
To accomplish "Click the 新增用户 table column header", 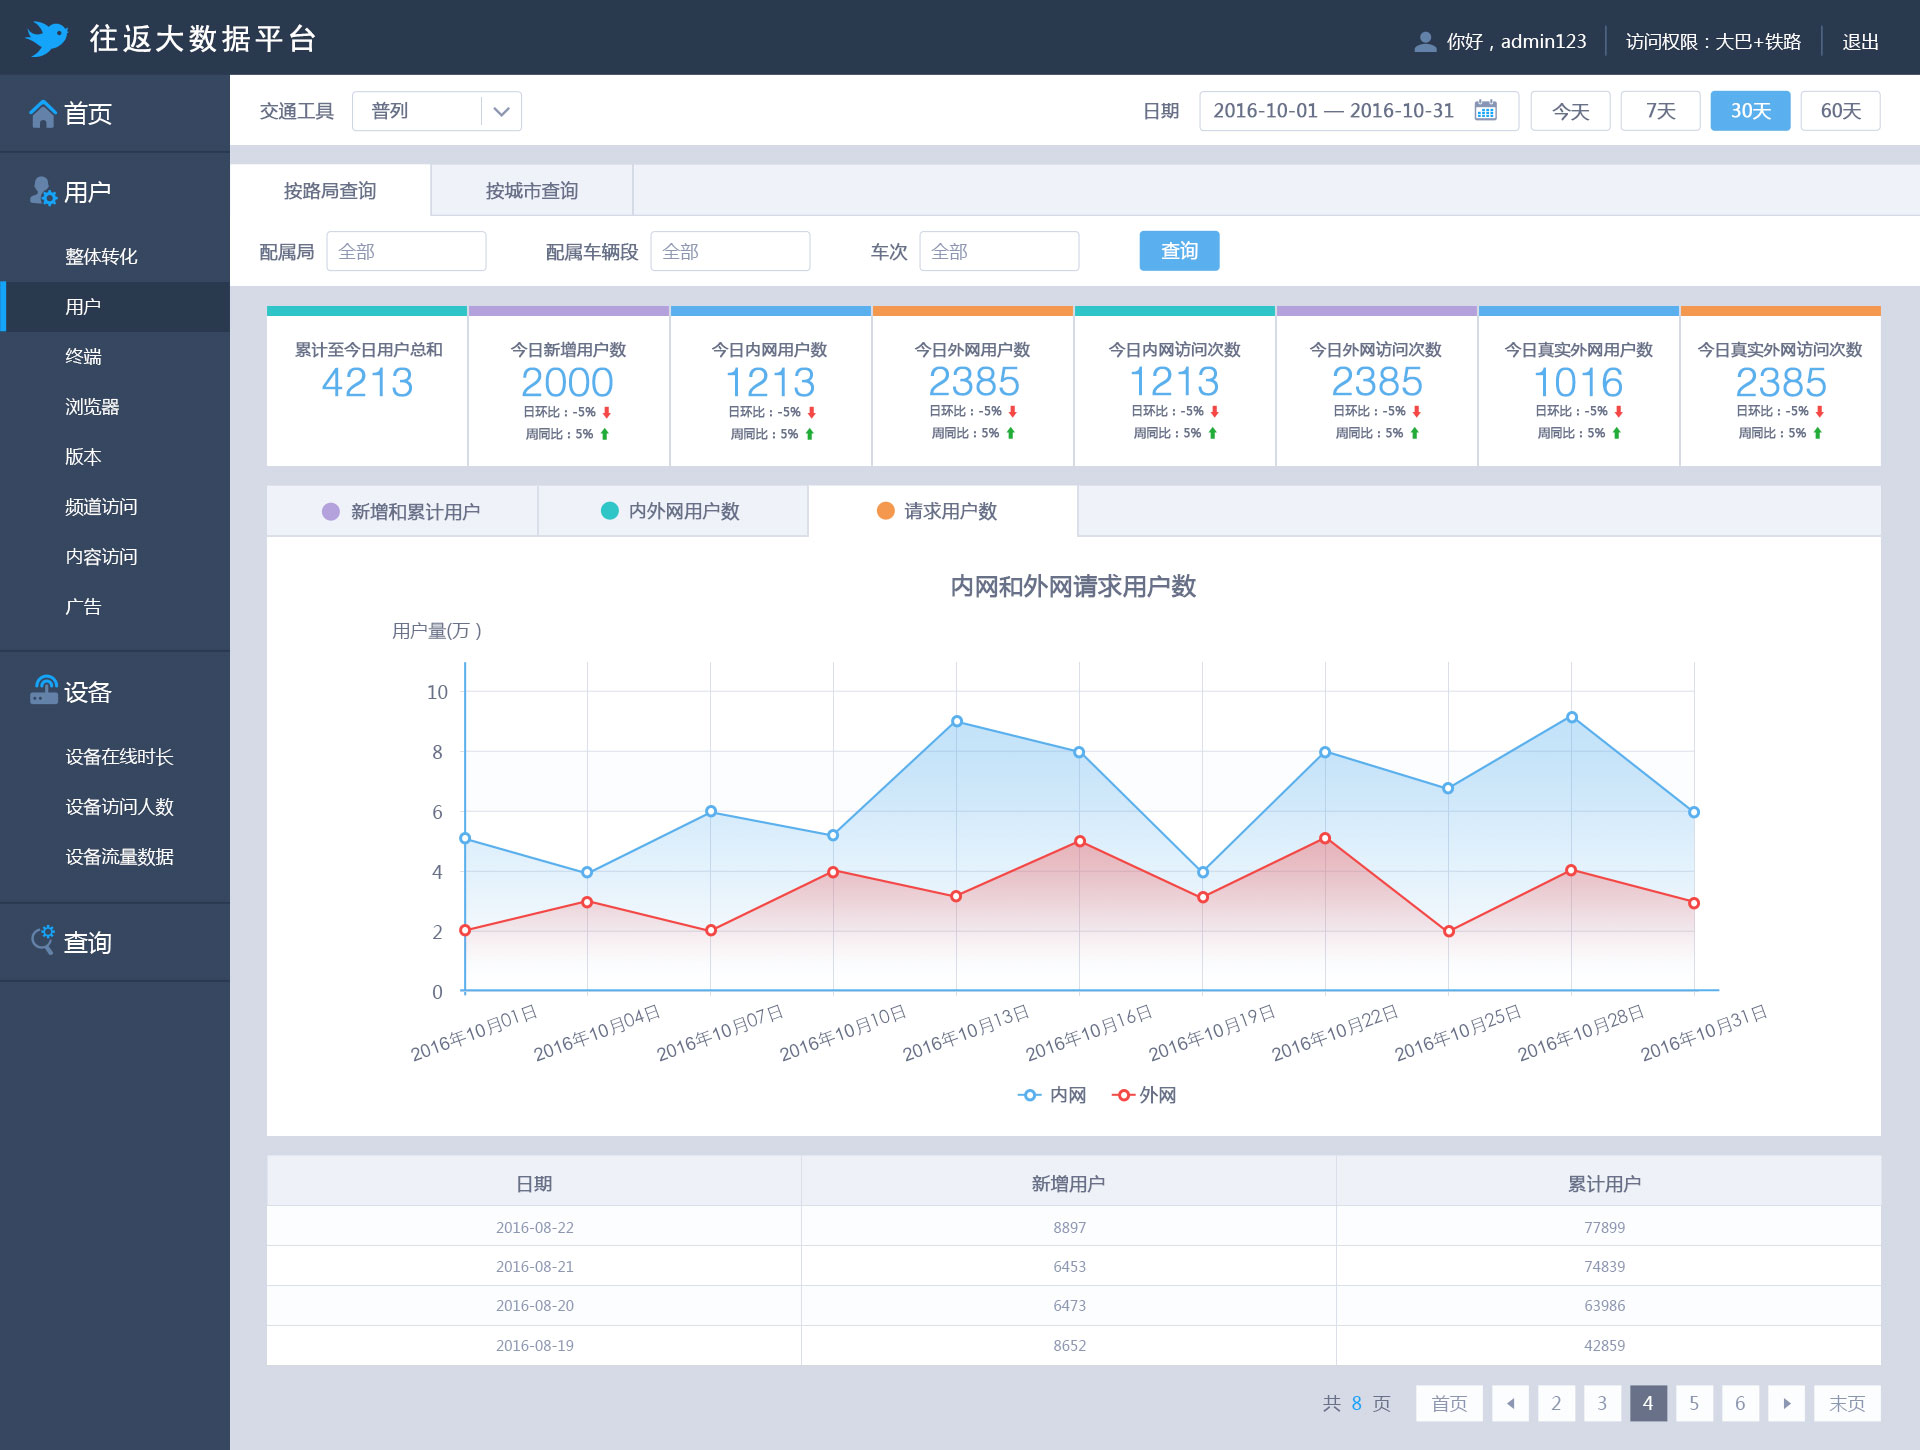I will (x=1069, y=1183).
